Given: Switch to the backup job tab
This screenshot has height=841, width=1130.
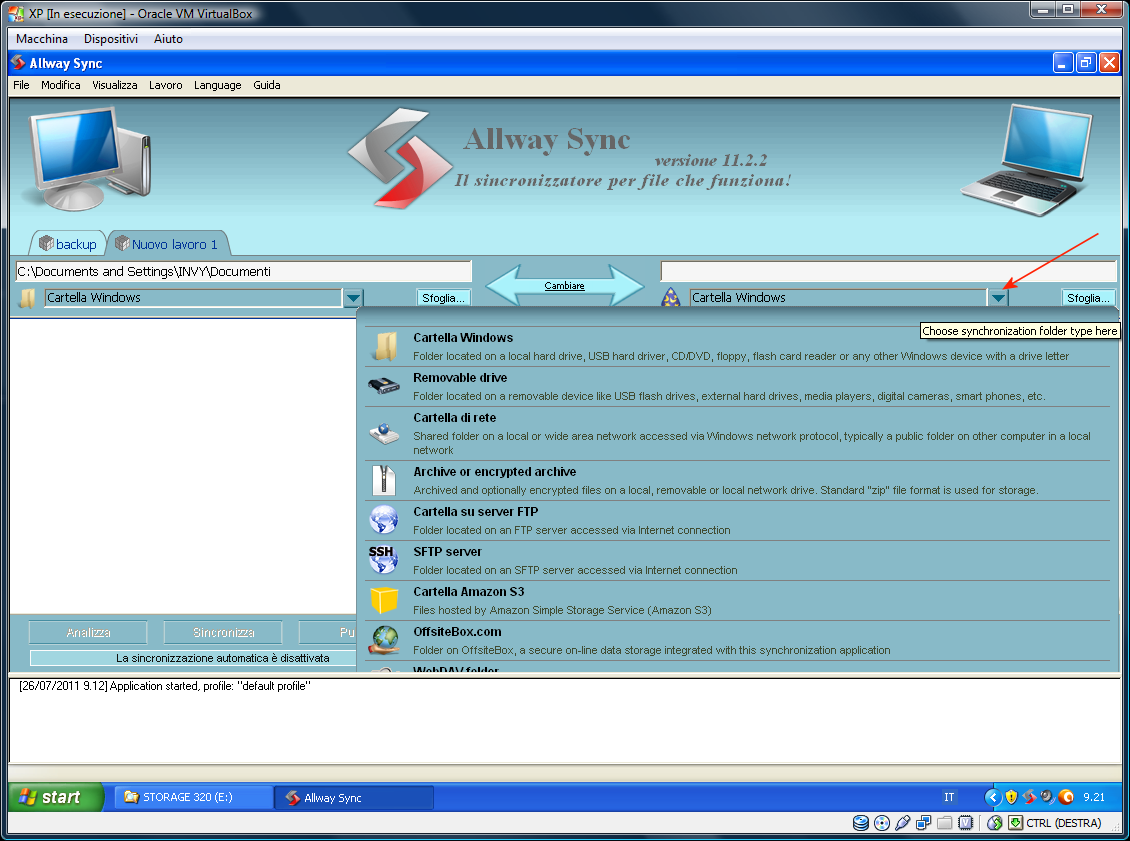Looking at the screenshot, I should click(68, 244).
